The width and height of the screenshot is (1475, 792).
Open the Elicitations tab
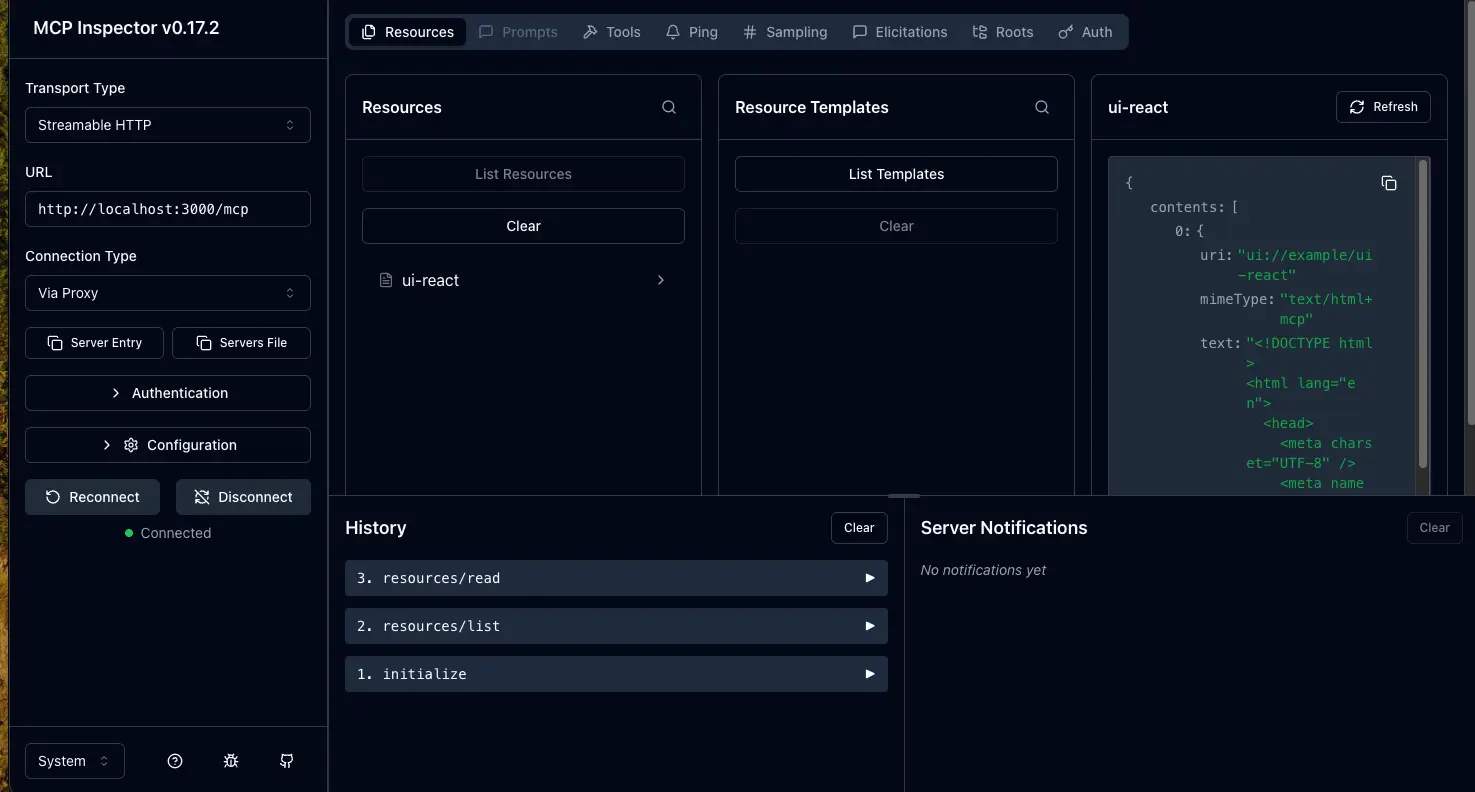[900, 32]
